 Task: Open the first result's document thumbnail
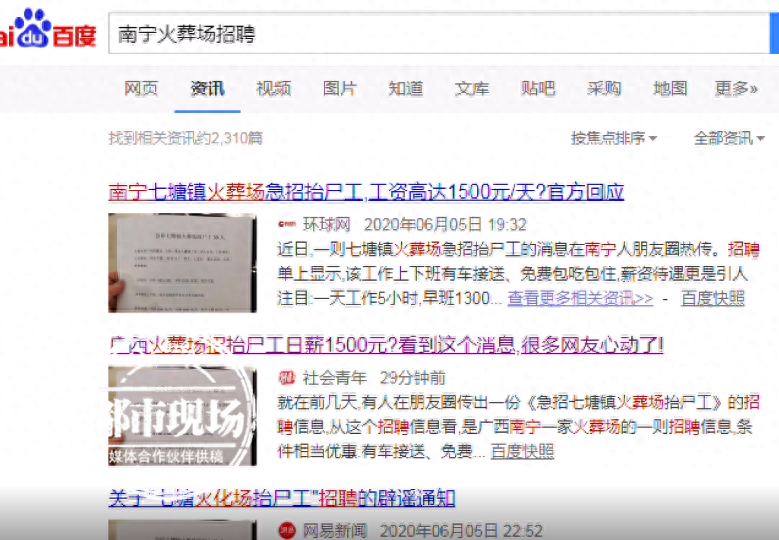click(182, 262)
